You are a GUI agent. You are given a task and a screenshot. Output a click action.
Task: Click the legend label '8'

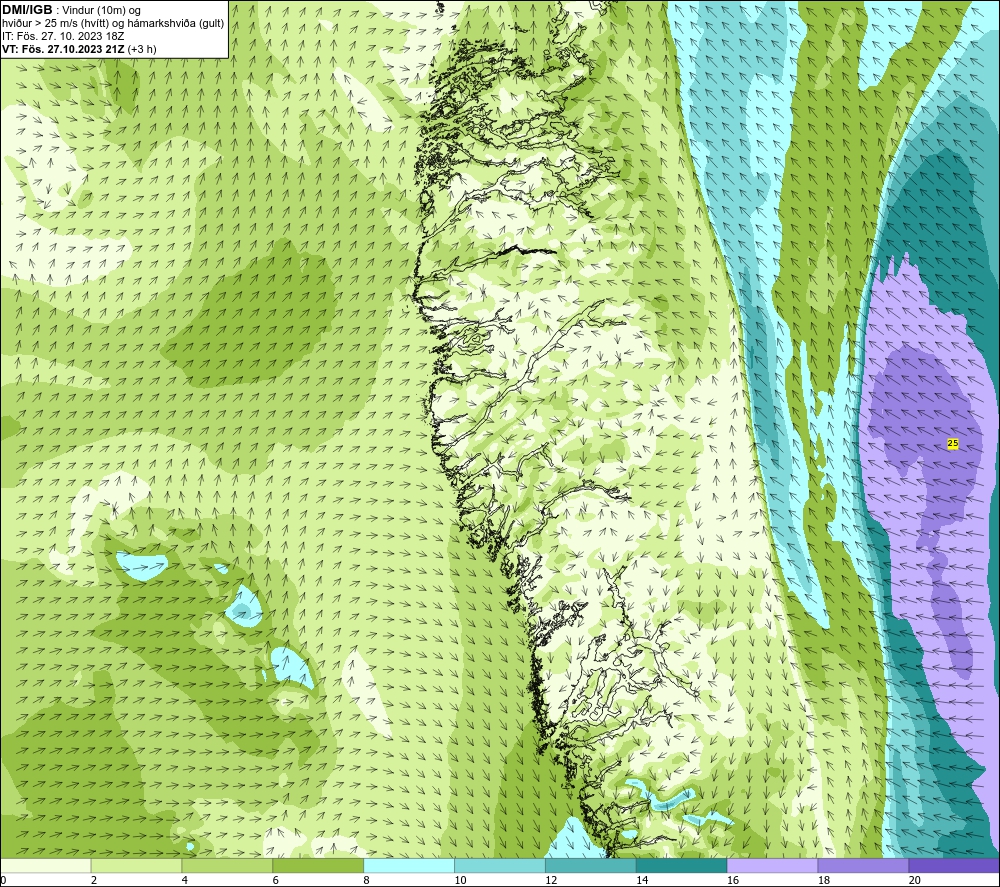click(367, 880)
